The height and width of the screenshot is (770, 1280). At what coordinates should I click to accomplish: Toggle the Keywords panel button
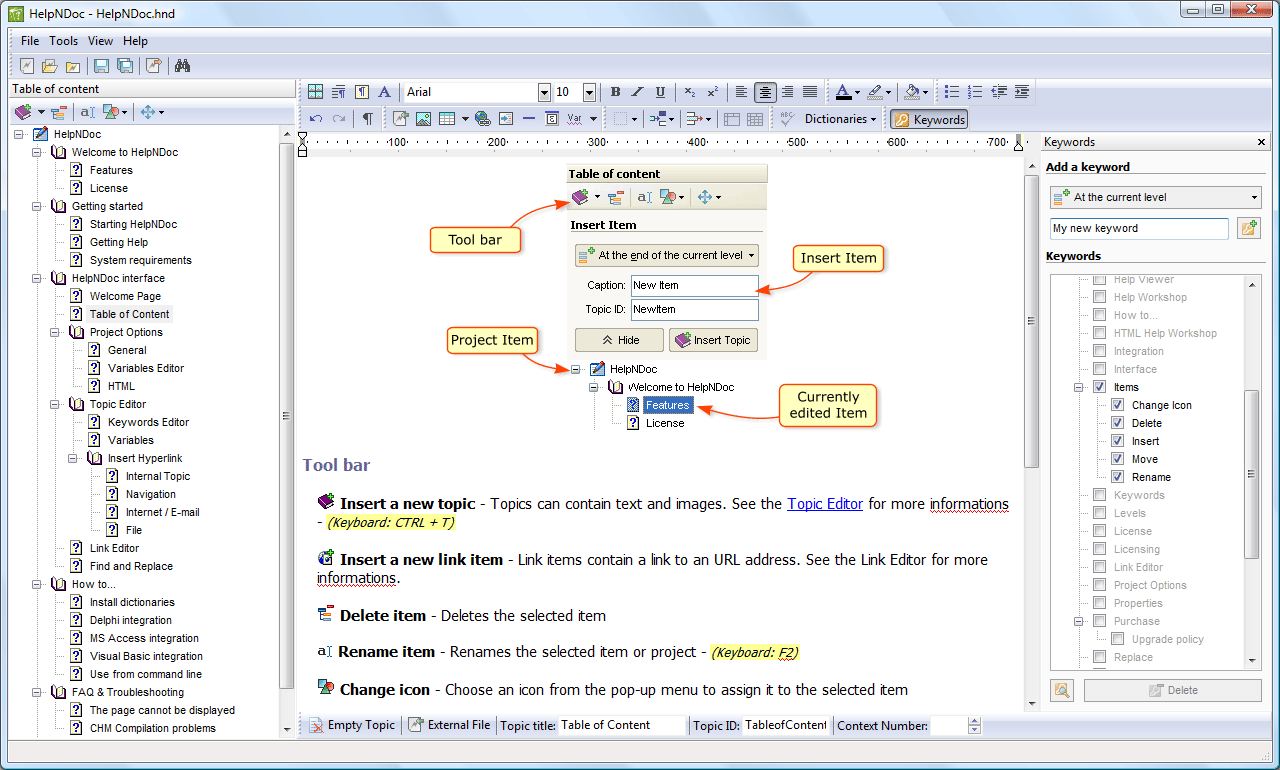point(929,119)
